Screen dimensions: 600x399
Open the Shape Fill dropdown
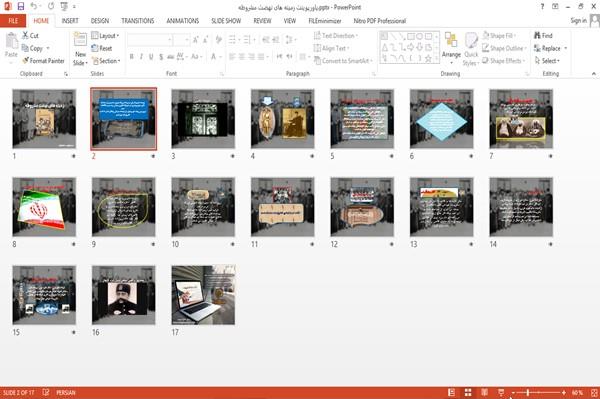(499, 36)
